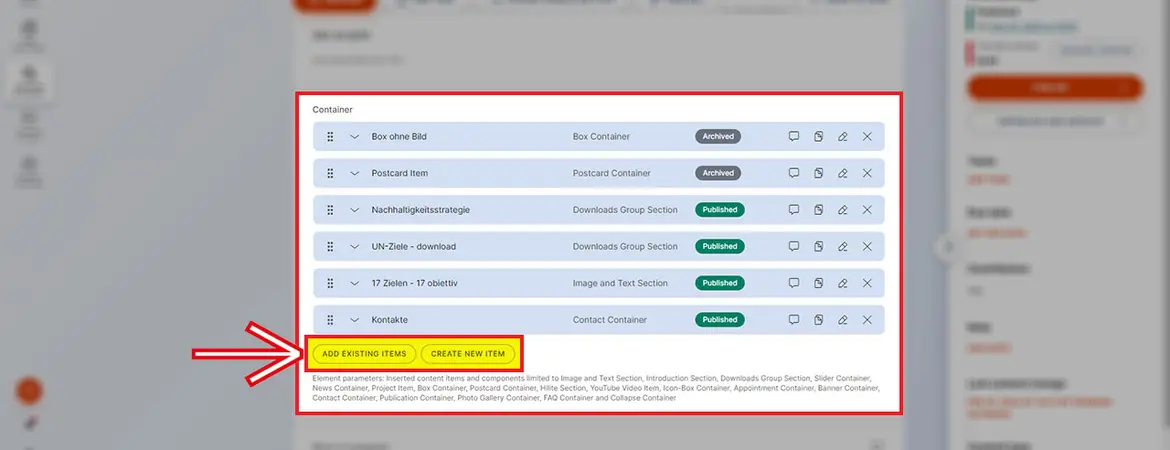Expand the UN-Ziele - download row
1170x450 pixels.
354,247
